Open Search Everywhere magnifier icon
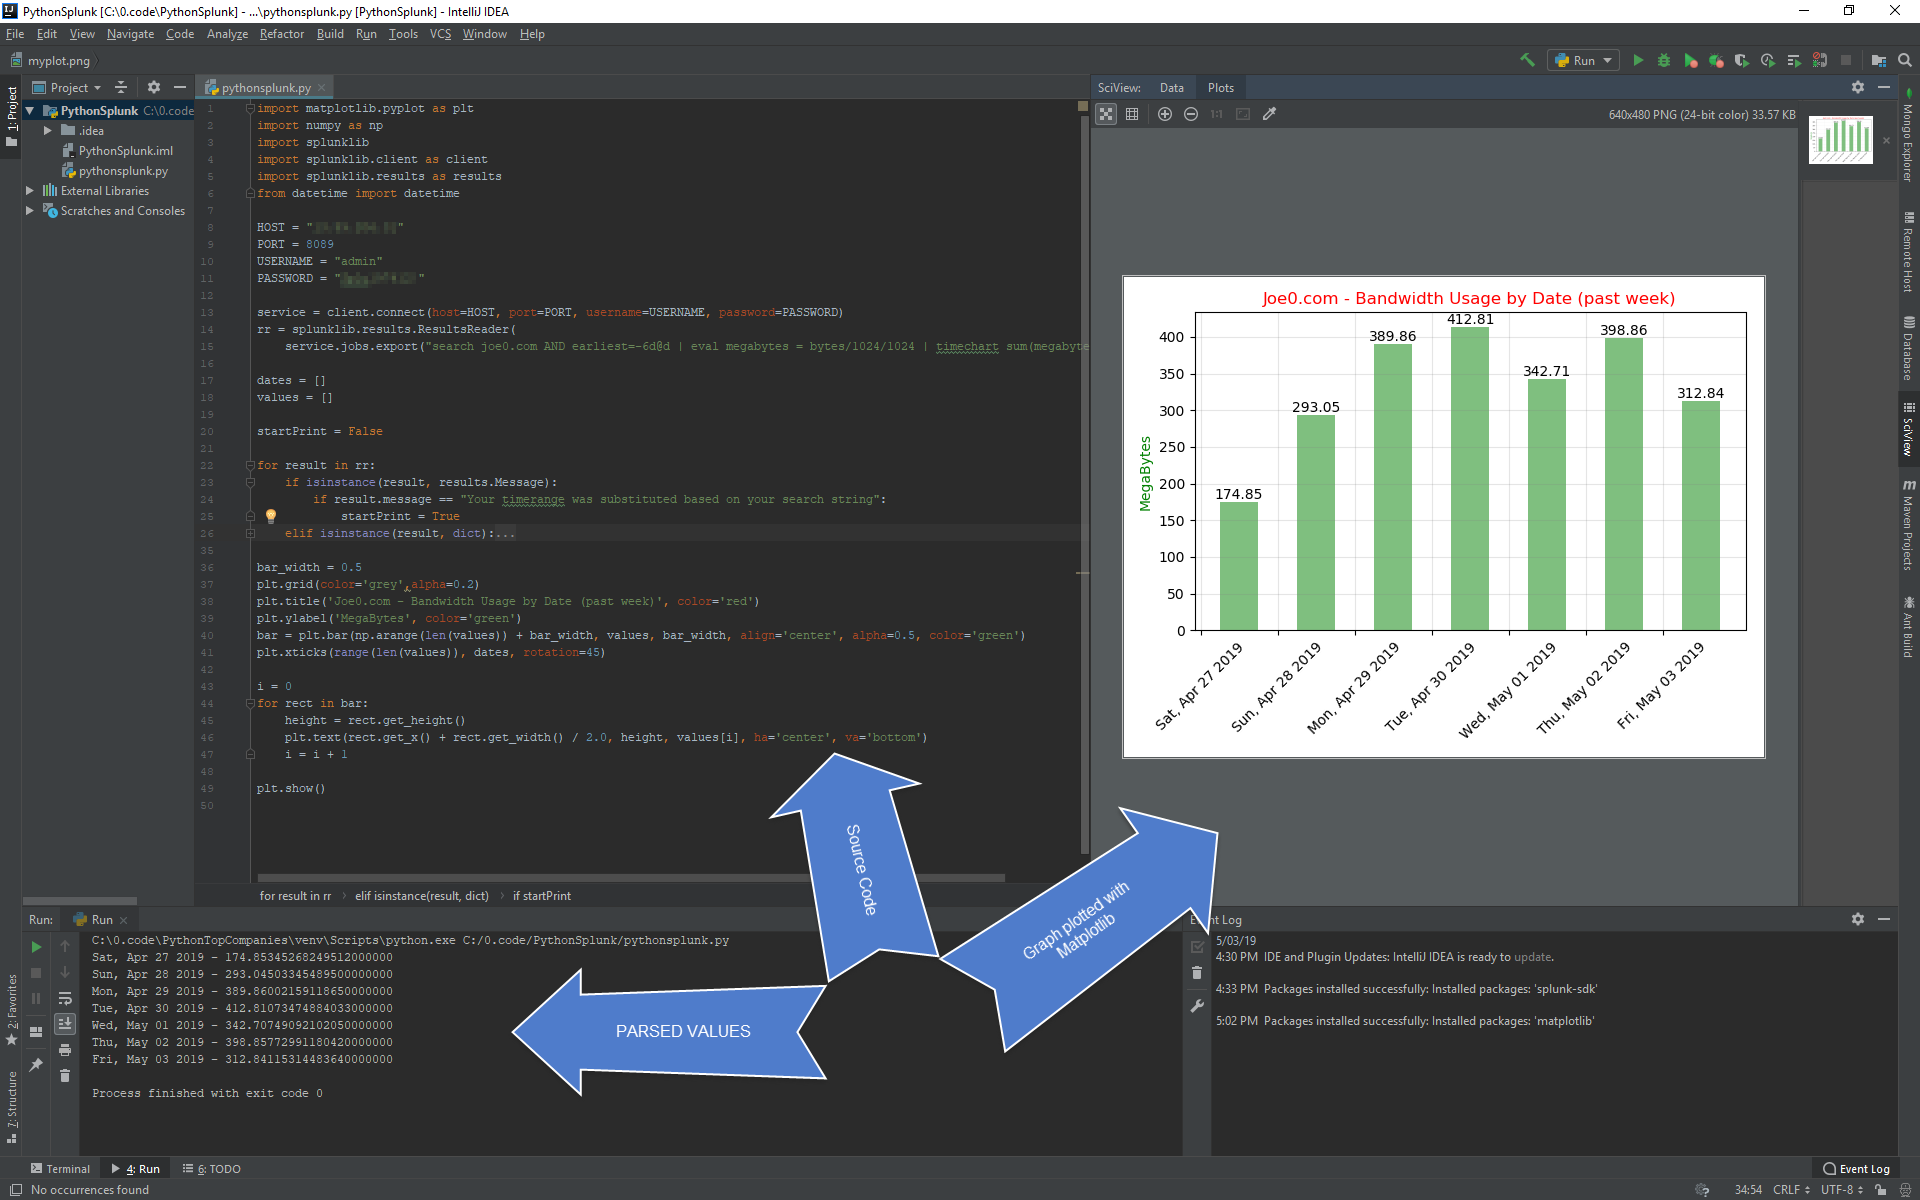 click(x=1905, y=60)
